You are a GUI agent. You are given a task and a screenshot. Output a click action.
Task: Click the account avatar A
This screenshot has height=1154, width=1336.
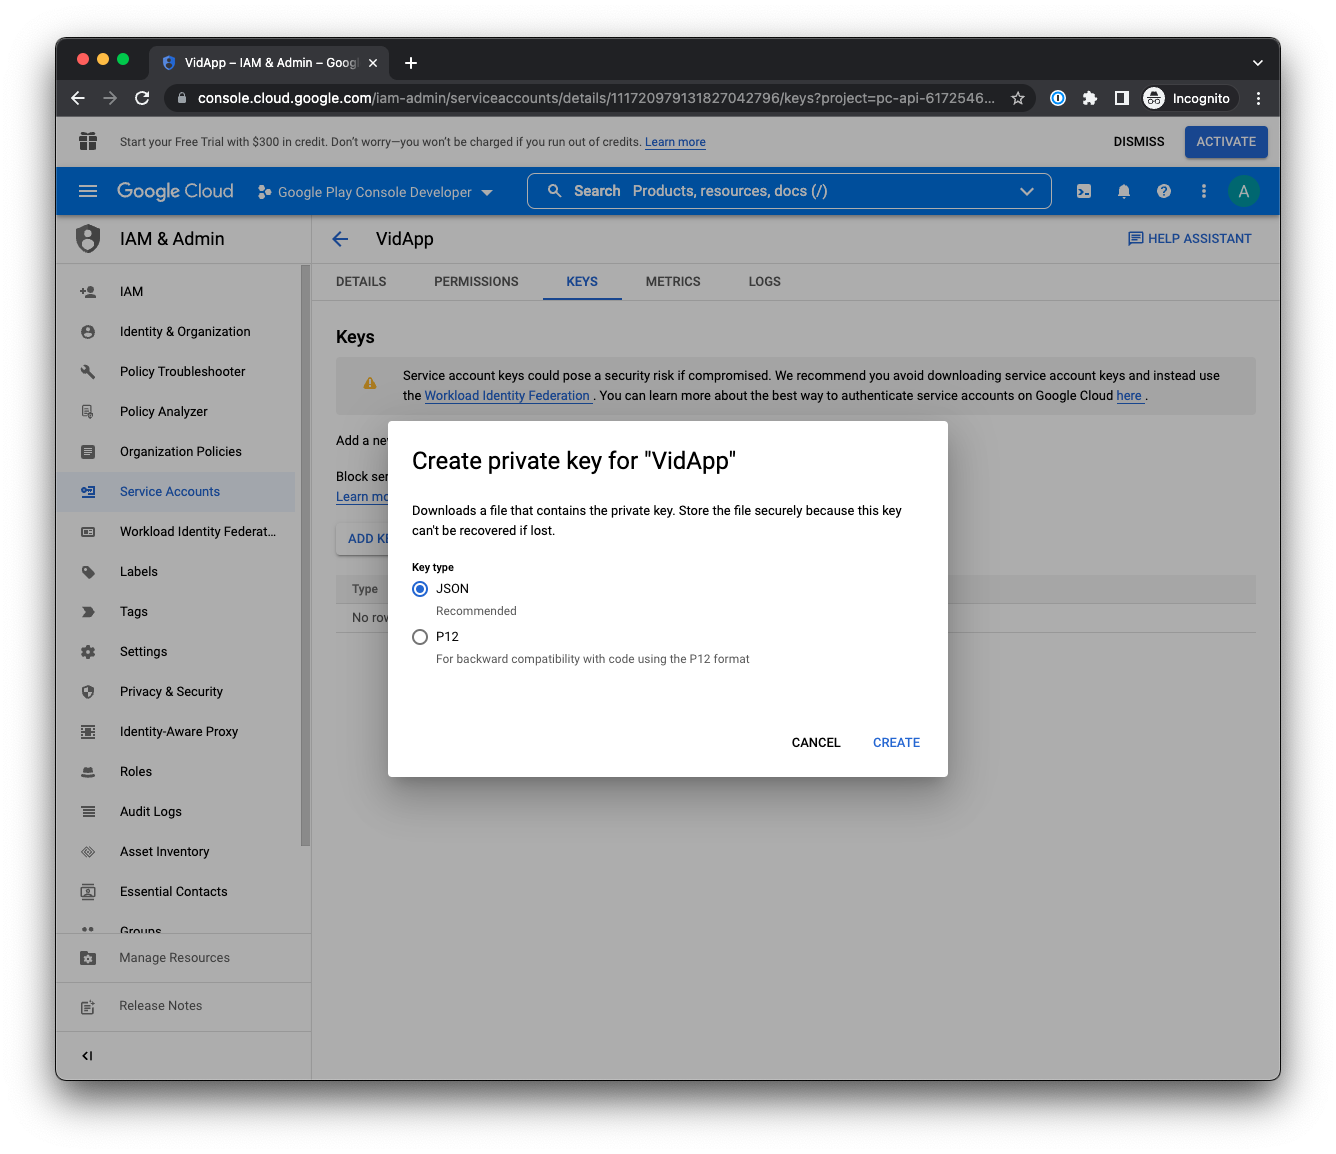[x=1243, y=191]
